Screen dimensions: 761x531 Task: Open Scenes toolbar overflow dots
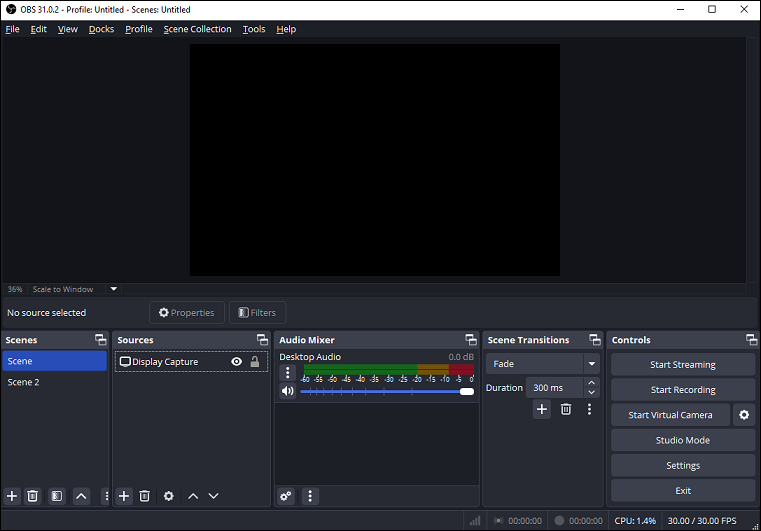106,496
